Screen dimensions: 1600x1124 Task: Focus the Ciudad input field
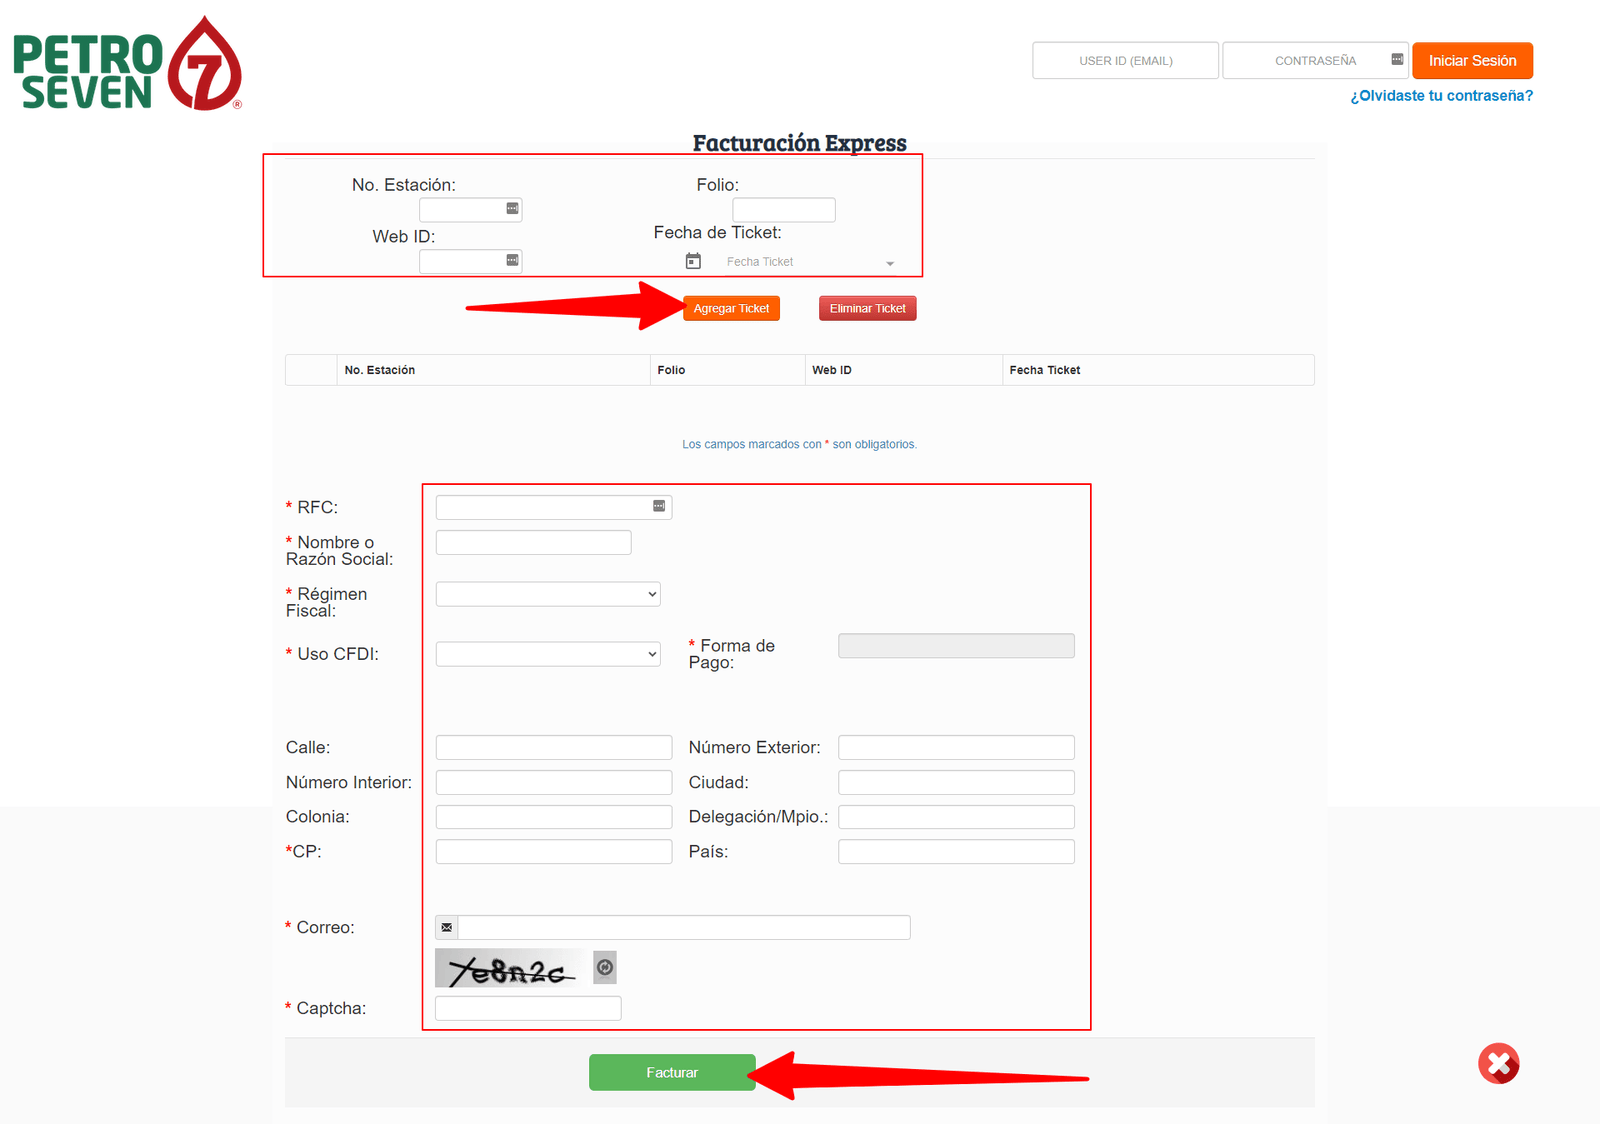pos(956,782)
